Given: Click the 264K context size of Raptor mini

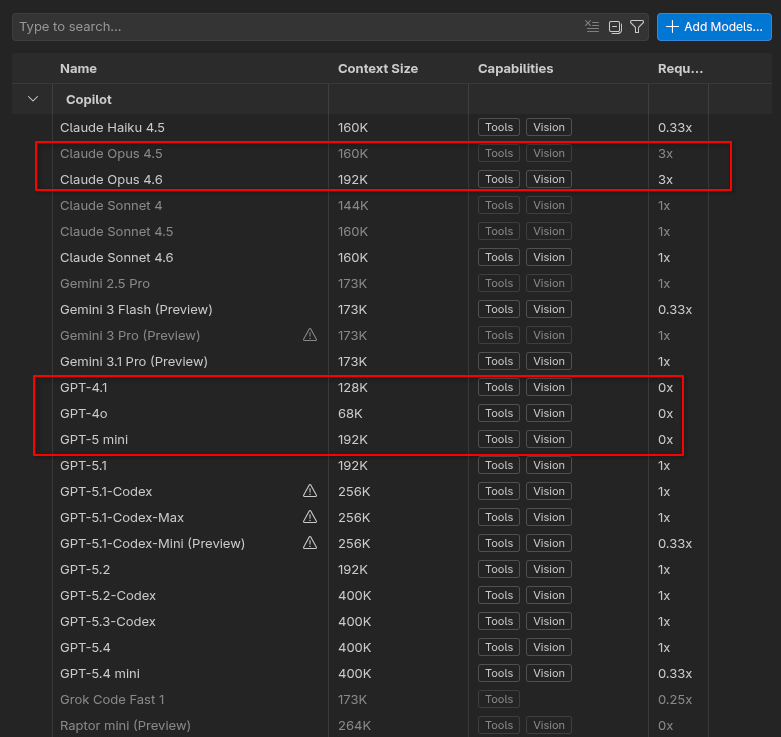Looking at the screenshot, I should point(354,726).
